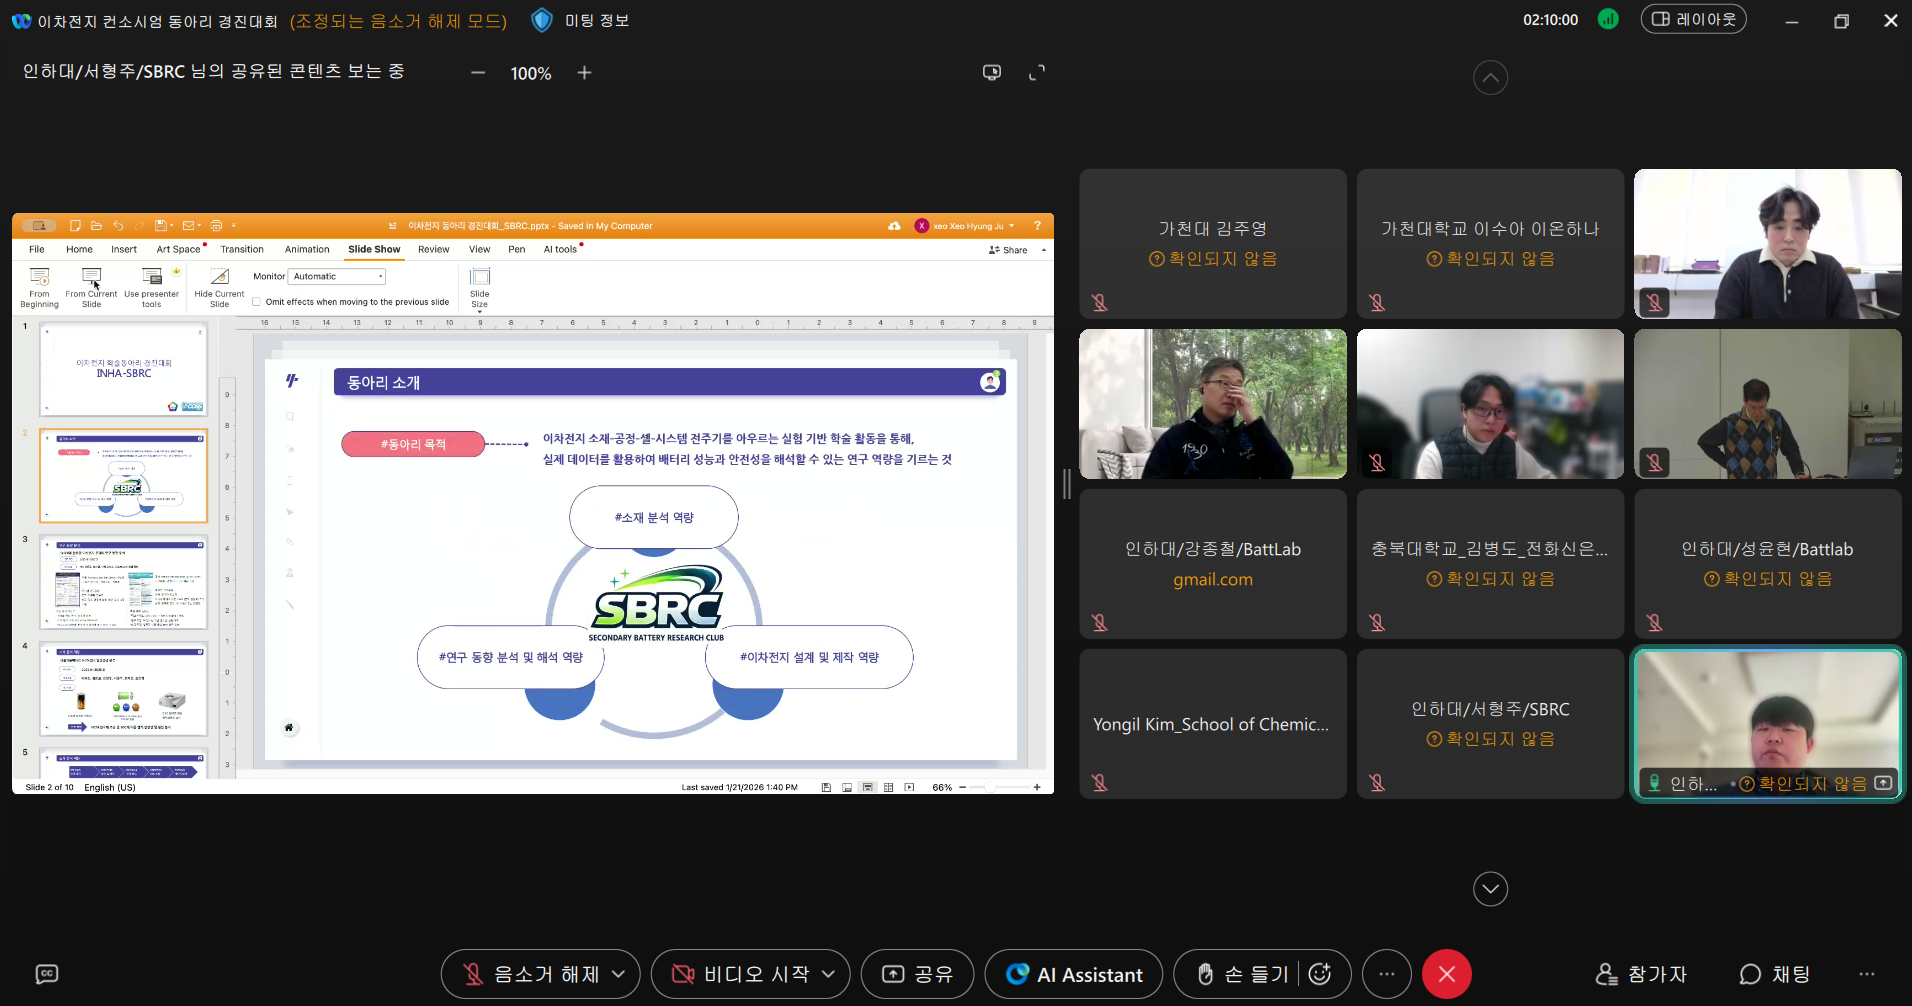Expand audio options next to 음소거 해제
1912x1006 pixels.
point(620,974)
